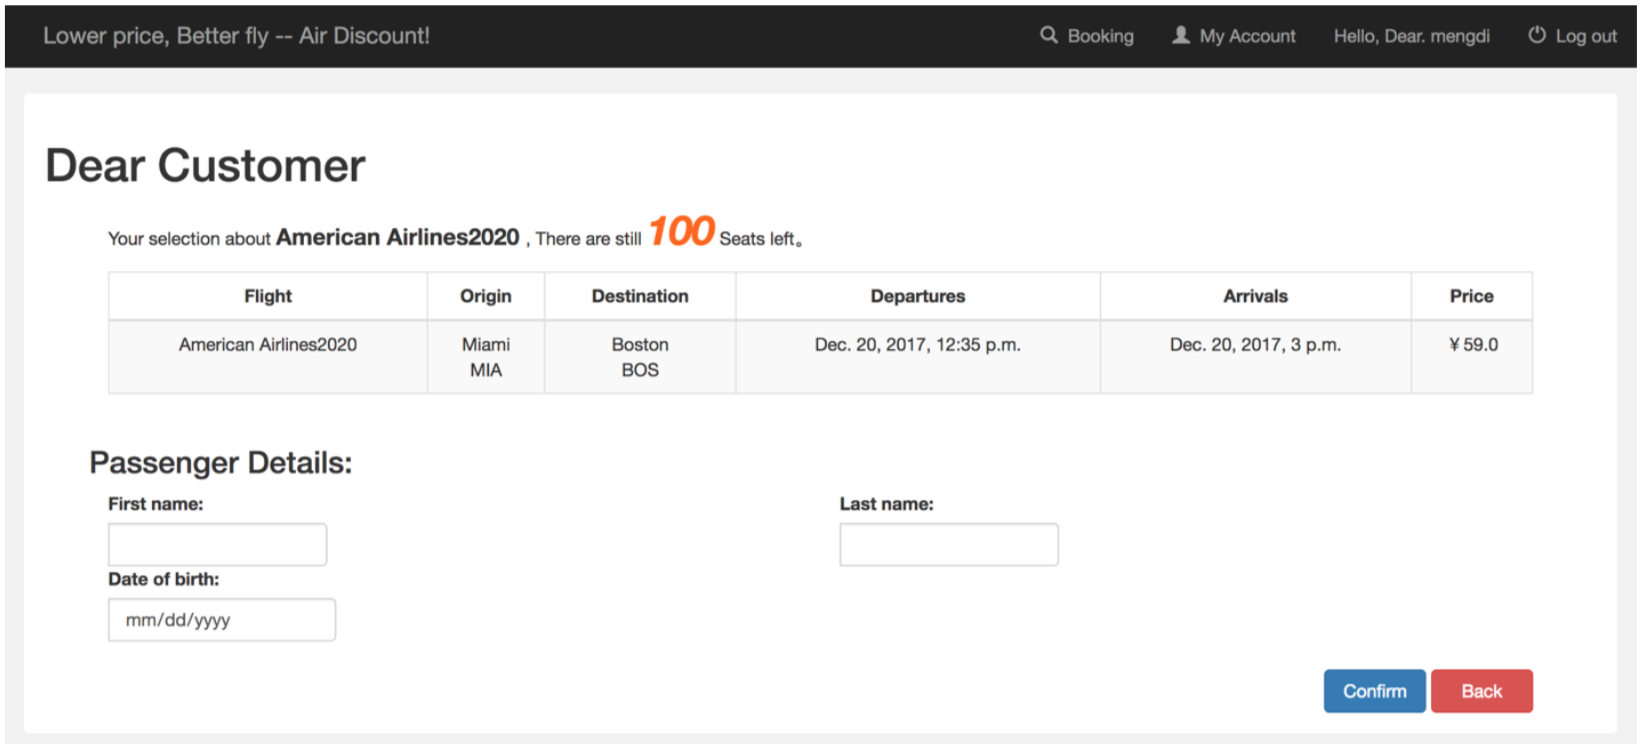Select bold 'American Airlines2020' in the sentence
The width and height of the screenshot is (1644, 752).
click(398, 237)
